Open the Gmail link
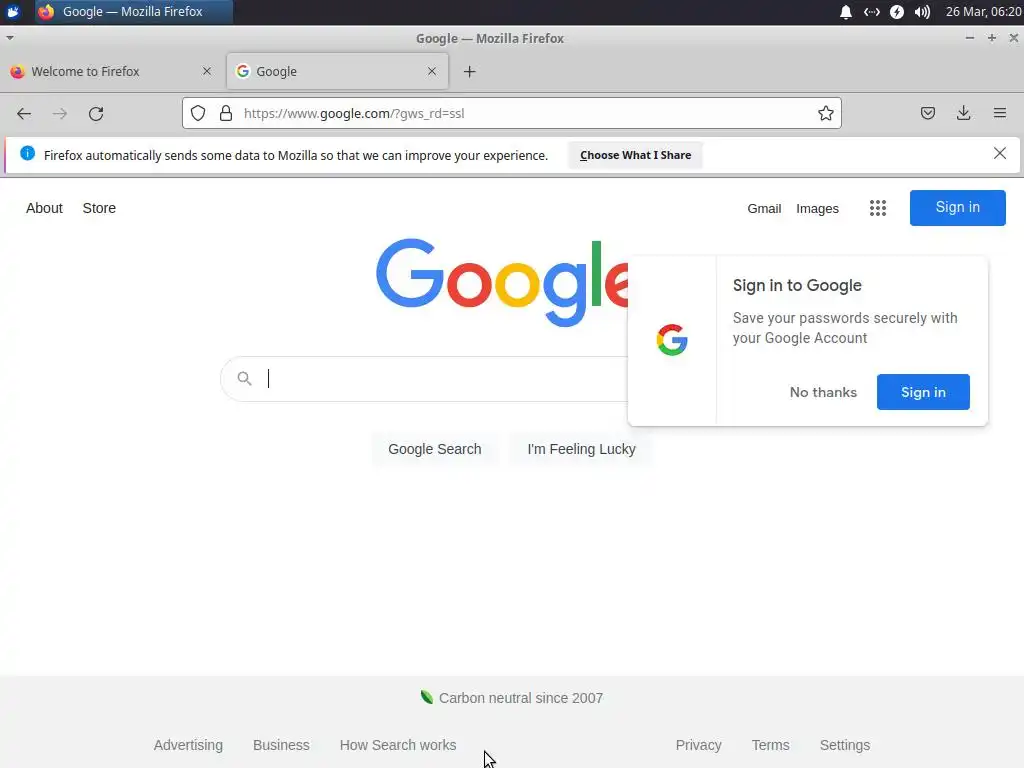The height and width of the screenshot is (768, 1024). click(764, 209)
